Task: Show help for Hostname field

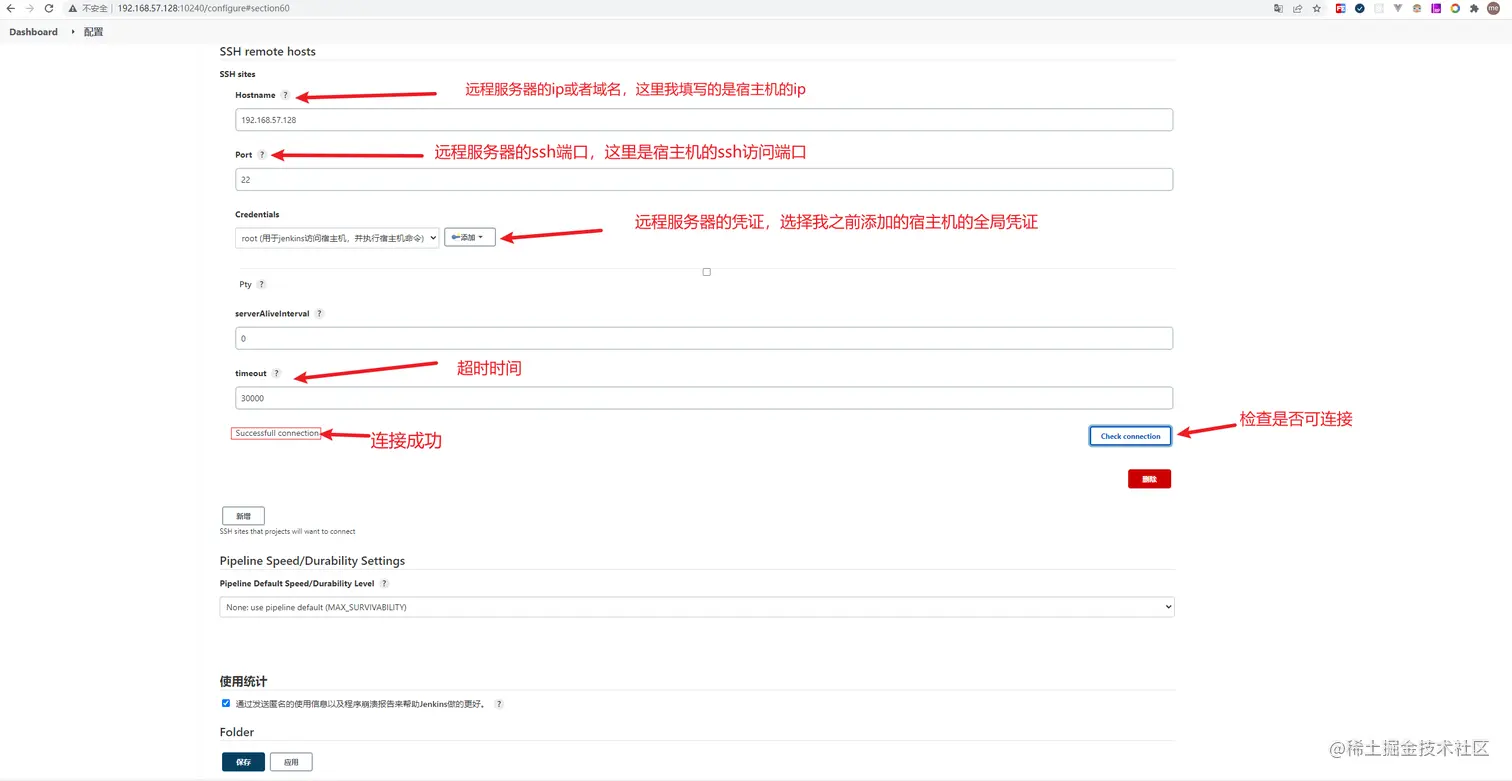Action: 285,95
